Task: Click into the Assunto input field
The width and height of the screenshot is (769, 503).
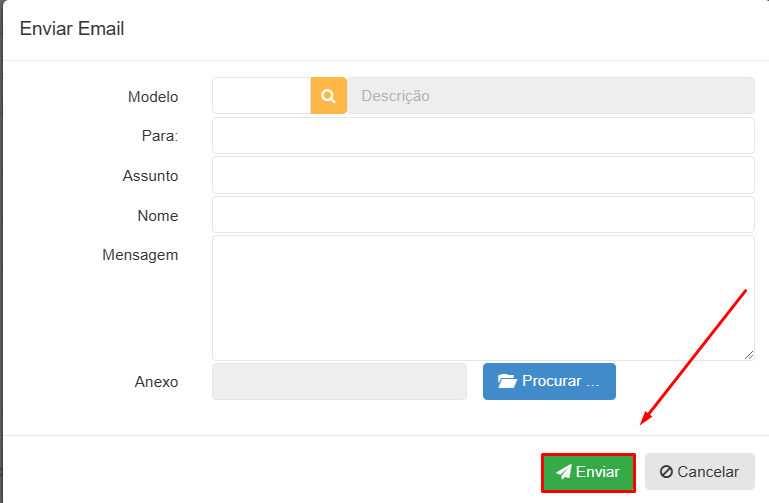Action: (x=483, y=175)
